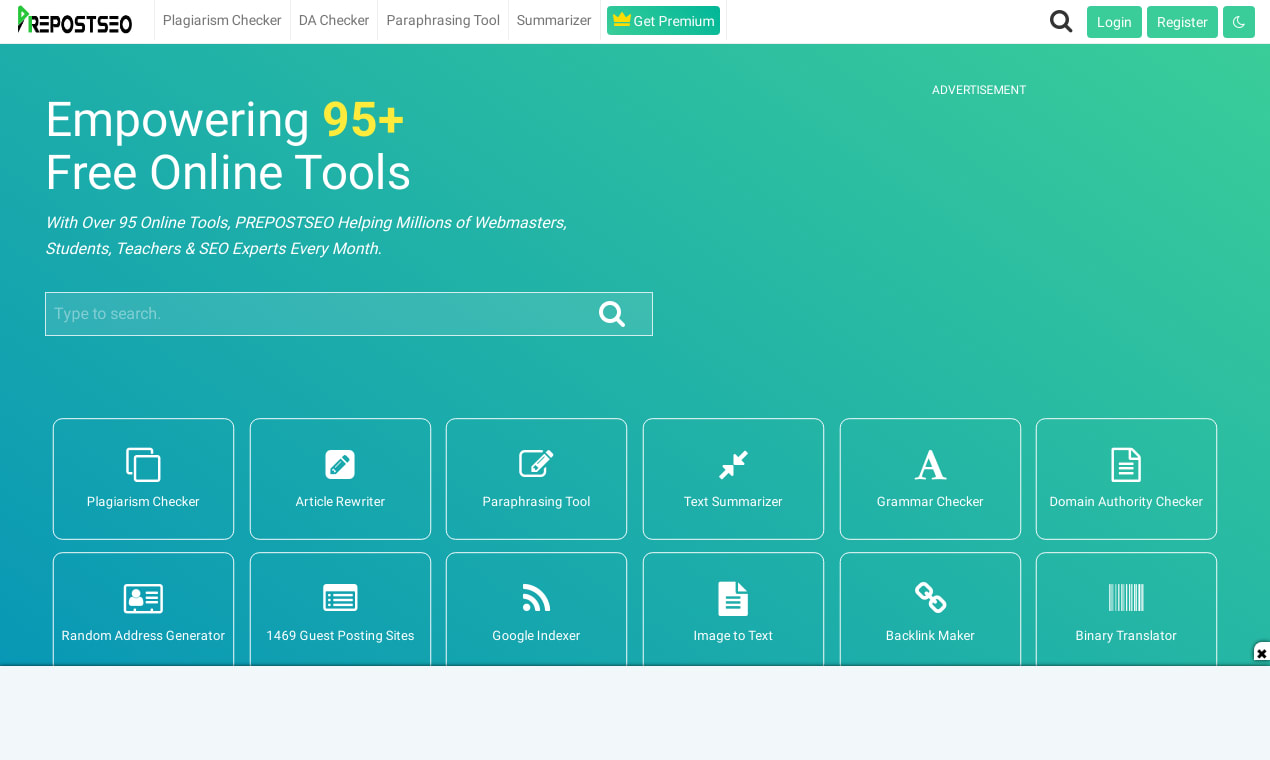The height and width of the screenshot is (760, 1270).
Task: Click the 'ADVERTISEMENT' label text
Action: (x=979, y=90)
